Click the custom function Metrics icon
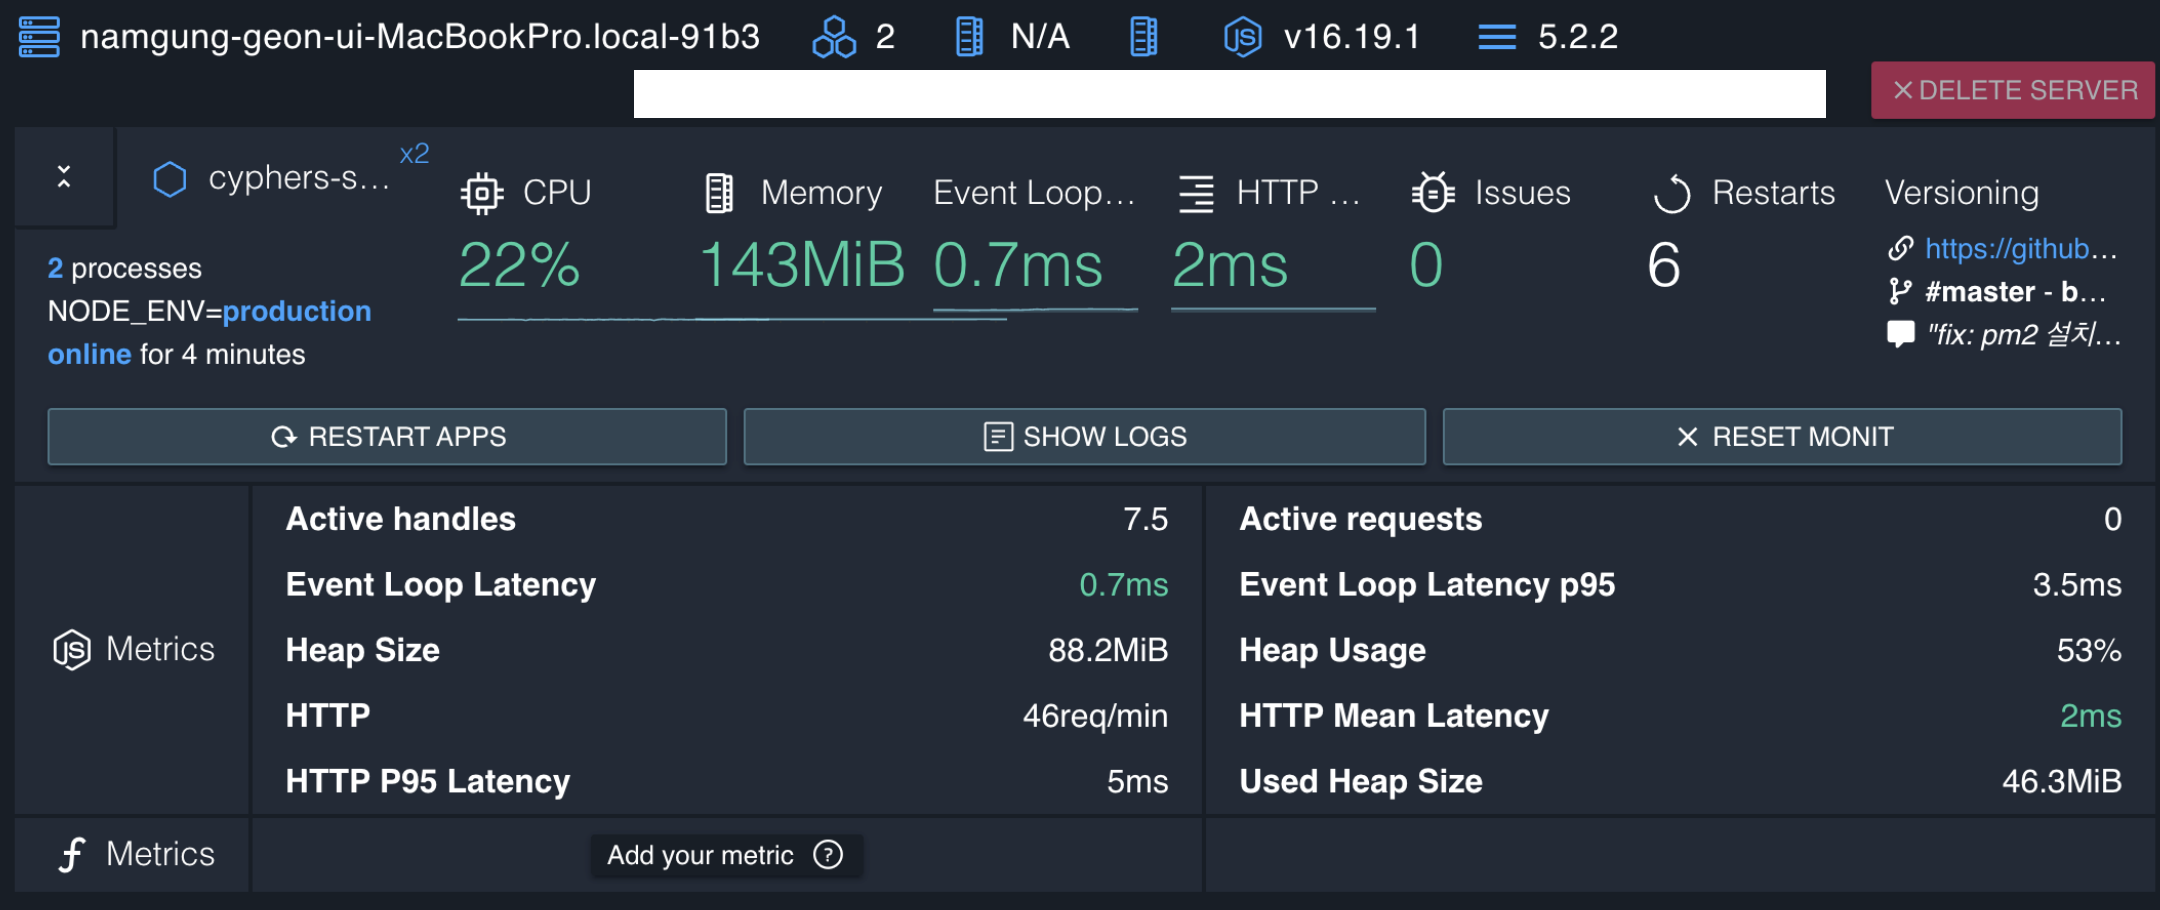 click(72, 854)
